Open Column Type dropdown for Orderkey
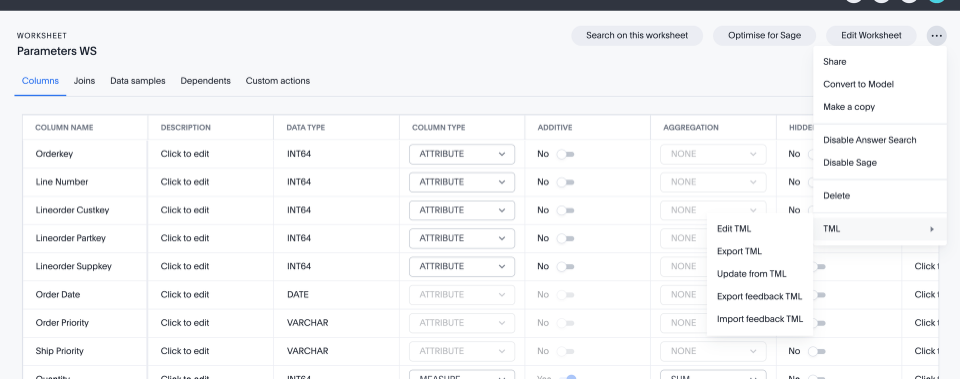 (x=462, y=154)
